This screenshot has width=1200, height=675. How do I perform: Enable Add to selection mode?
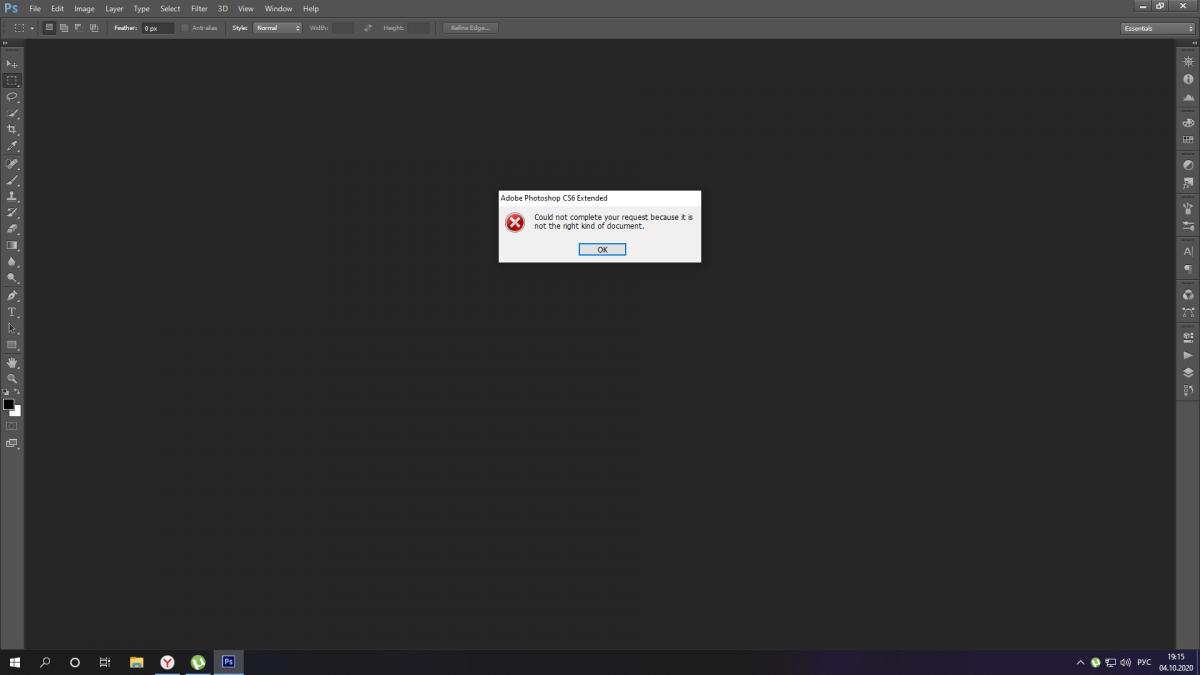click(x=63, y=28)
